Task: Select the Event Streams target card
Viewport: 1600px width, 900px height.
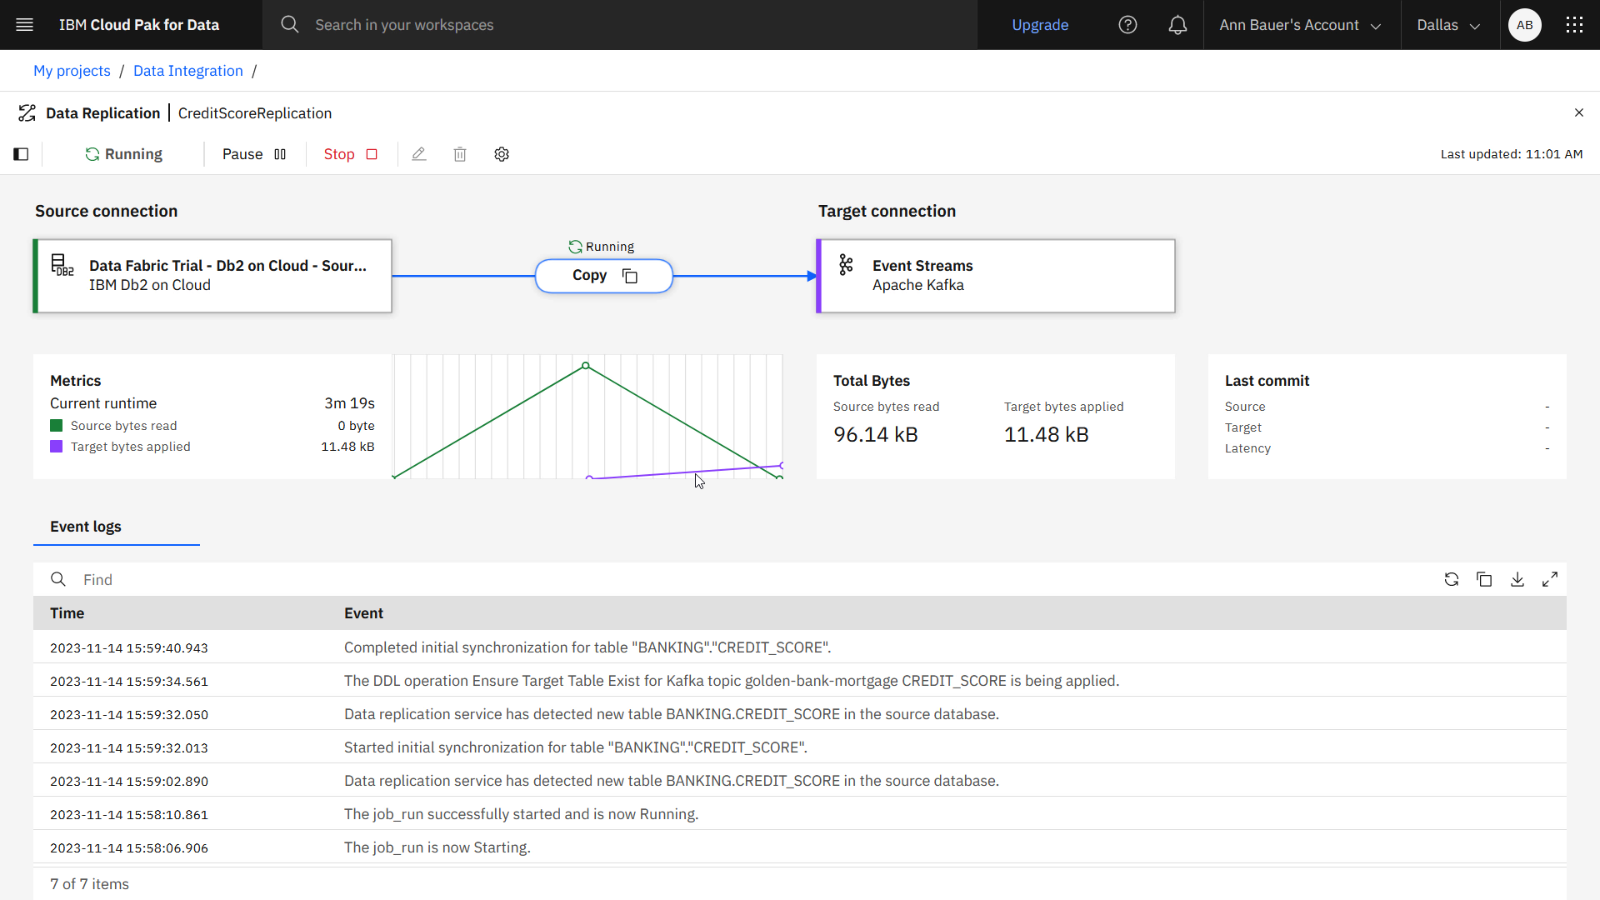Action: [x=996, y=276]
